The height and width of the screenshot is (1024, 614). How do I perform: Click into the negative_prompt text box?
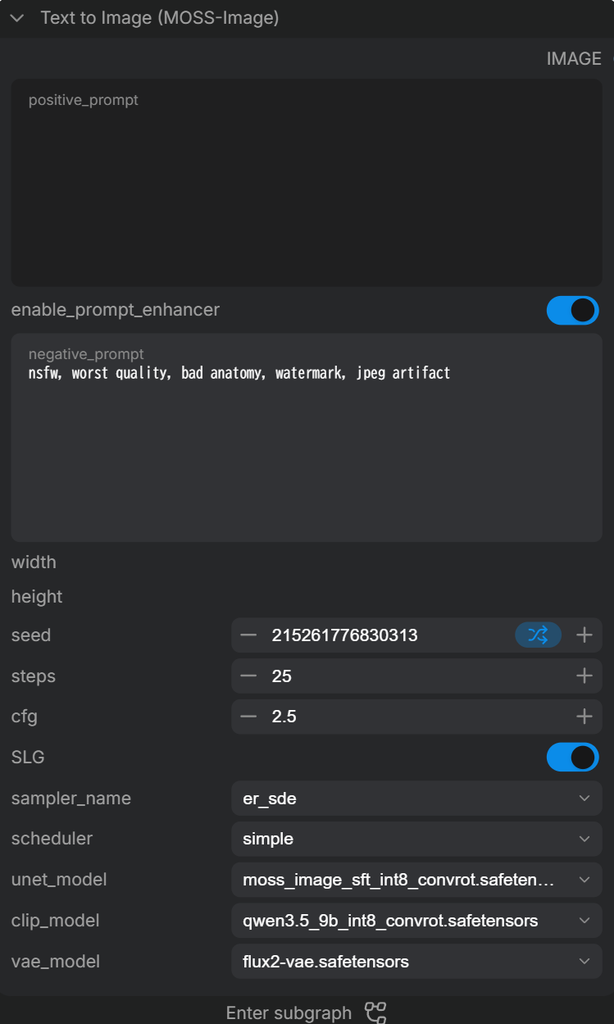point(306,438)
